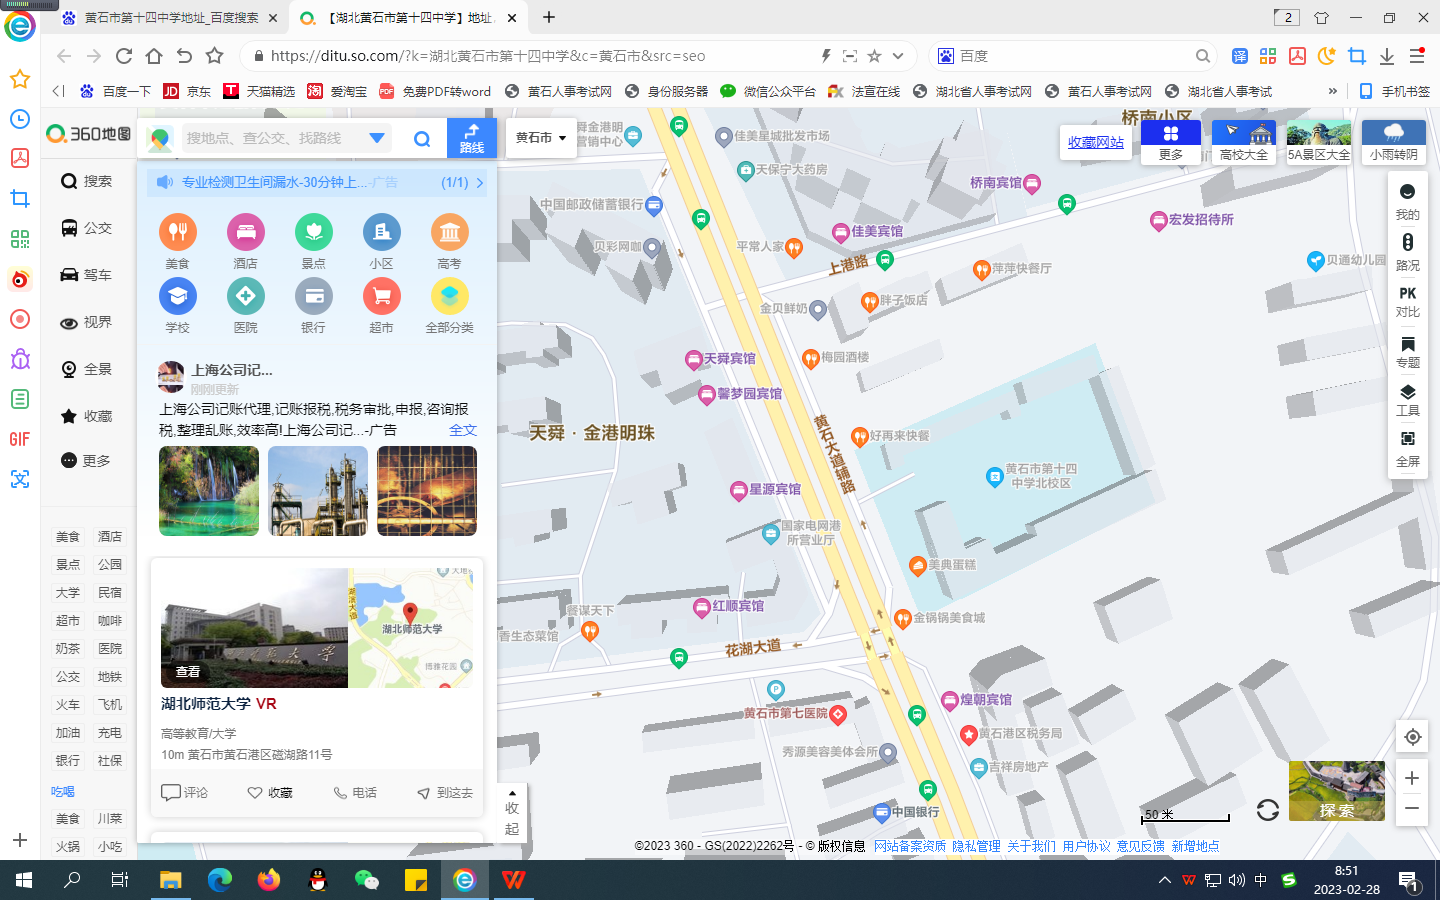The height and width of the screenshot is (900, 1440).
Task: Switch to the 探索 satellite view thumbnail
Action: tap(1336, 790)
